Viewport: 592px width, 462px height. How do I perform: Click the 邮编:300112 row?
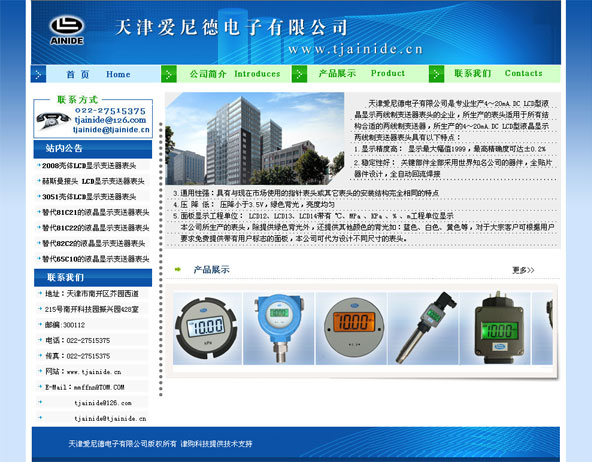(x=92, y=325)
